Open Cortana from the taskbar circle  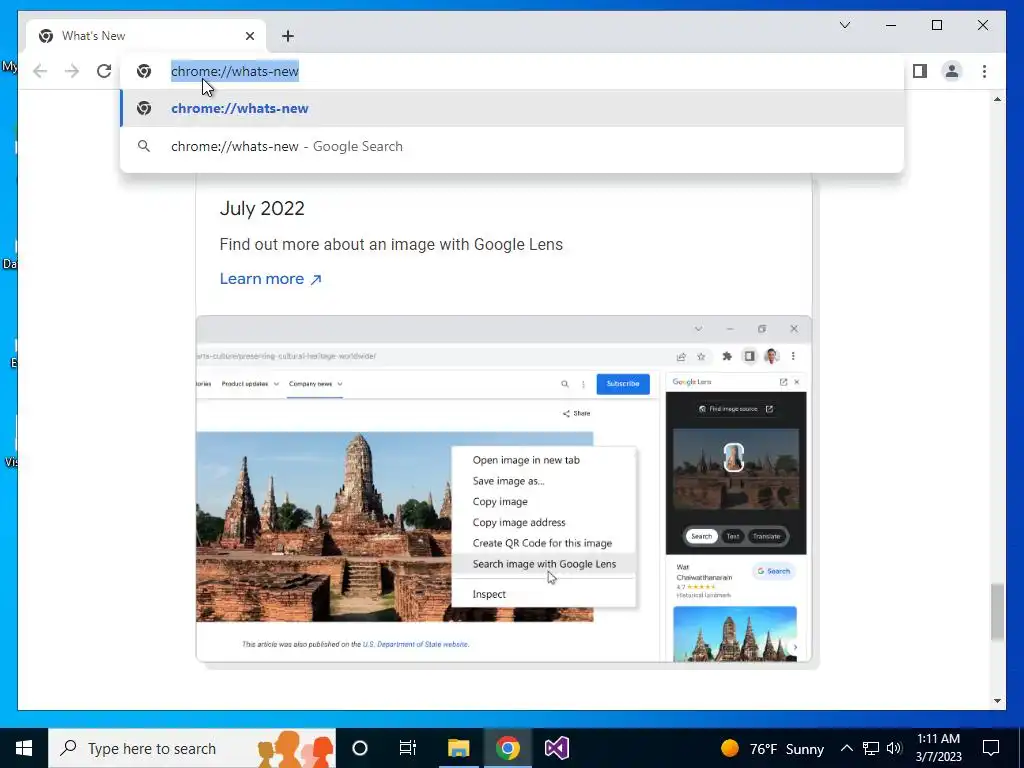[x=360, y=748]
